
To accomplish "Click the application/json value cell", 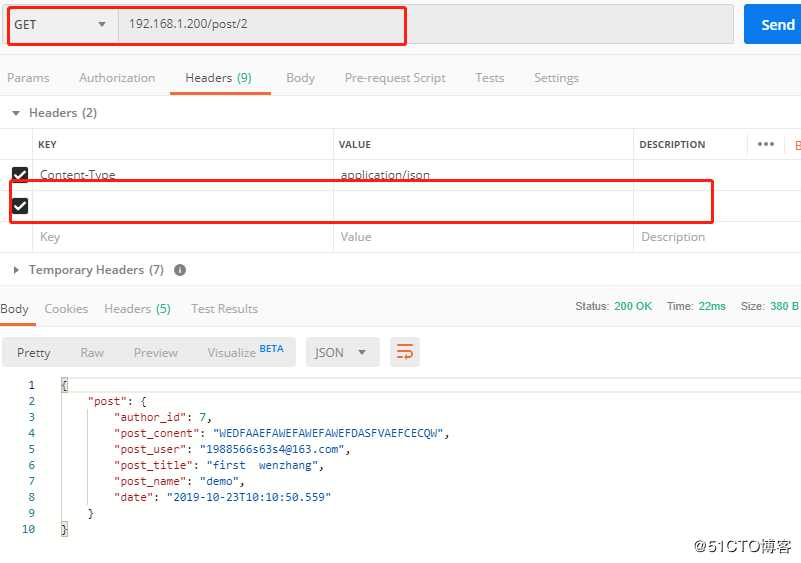I will 483,175.
